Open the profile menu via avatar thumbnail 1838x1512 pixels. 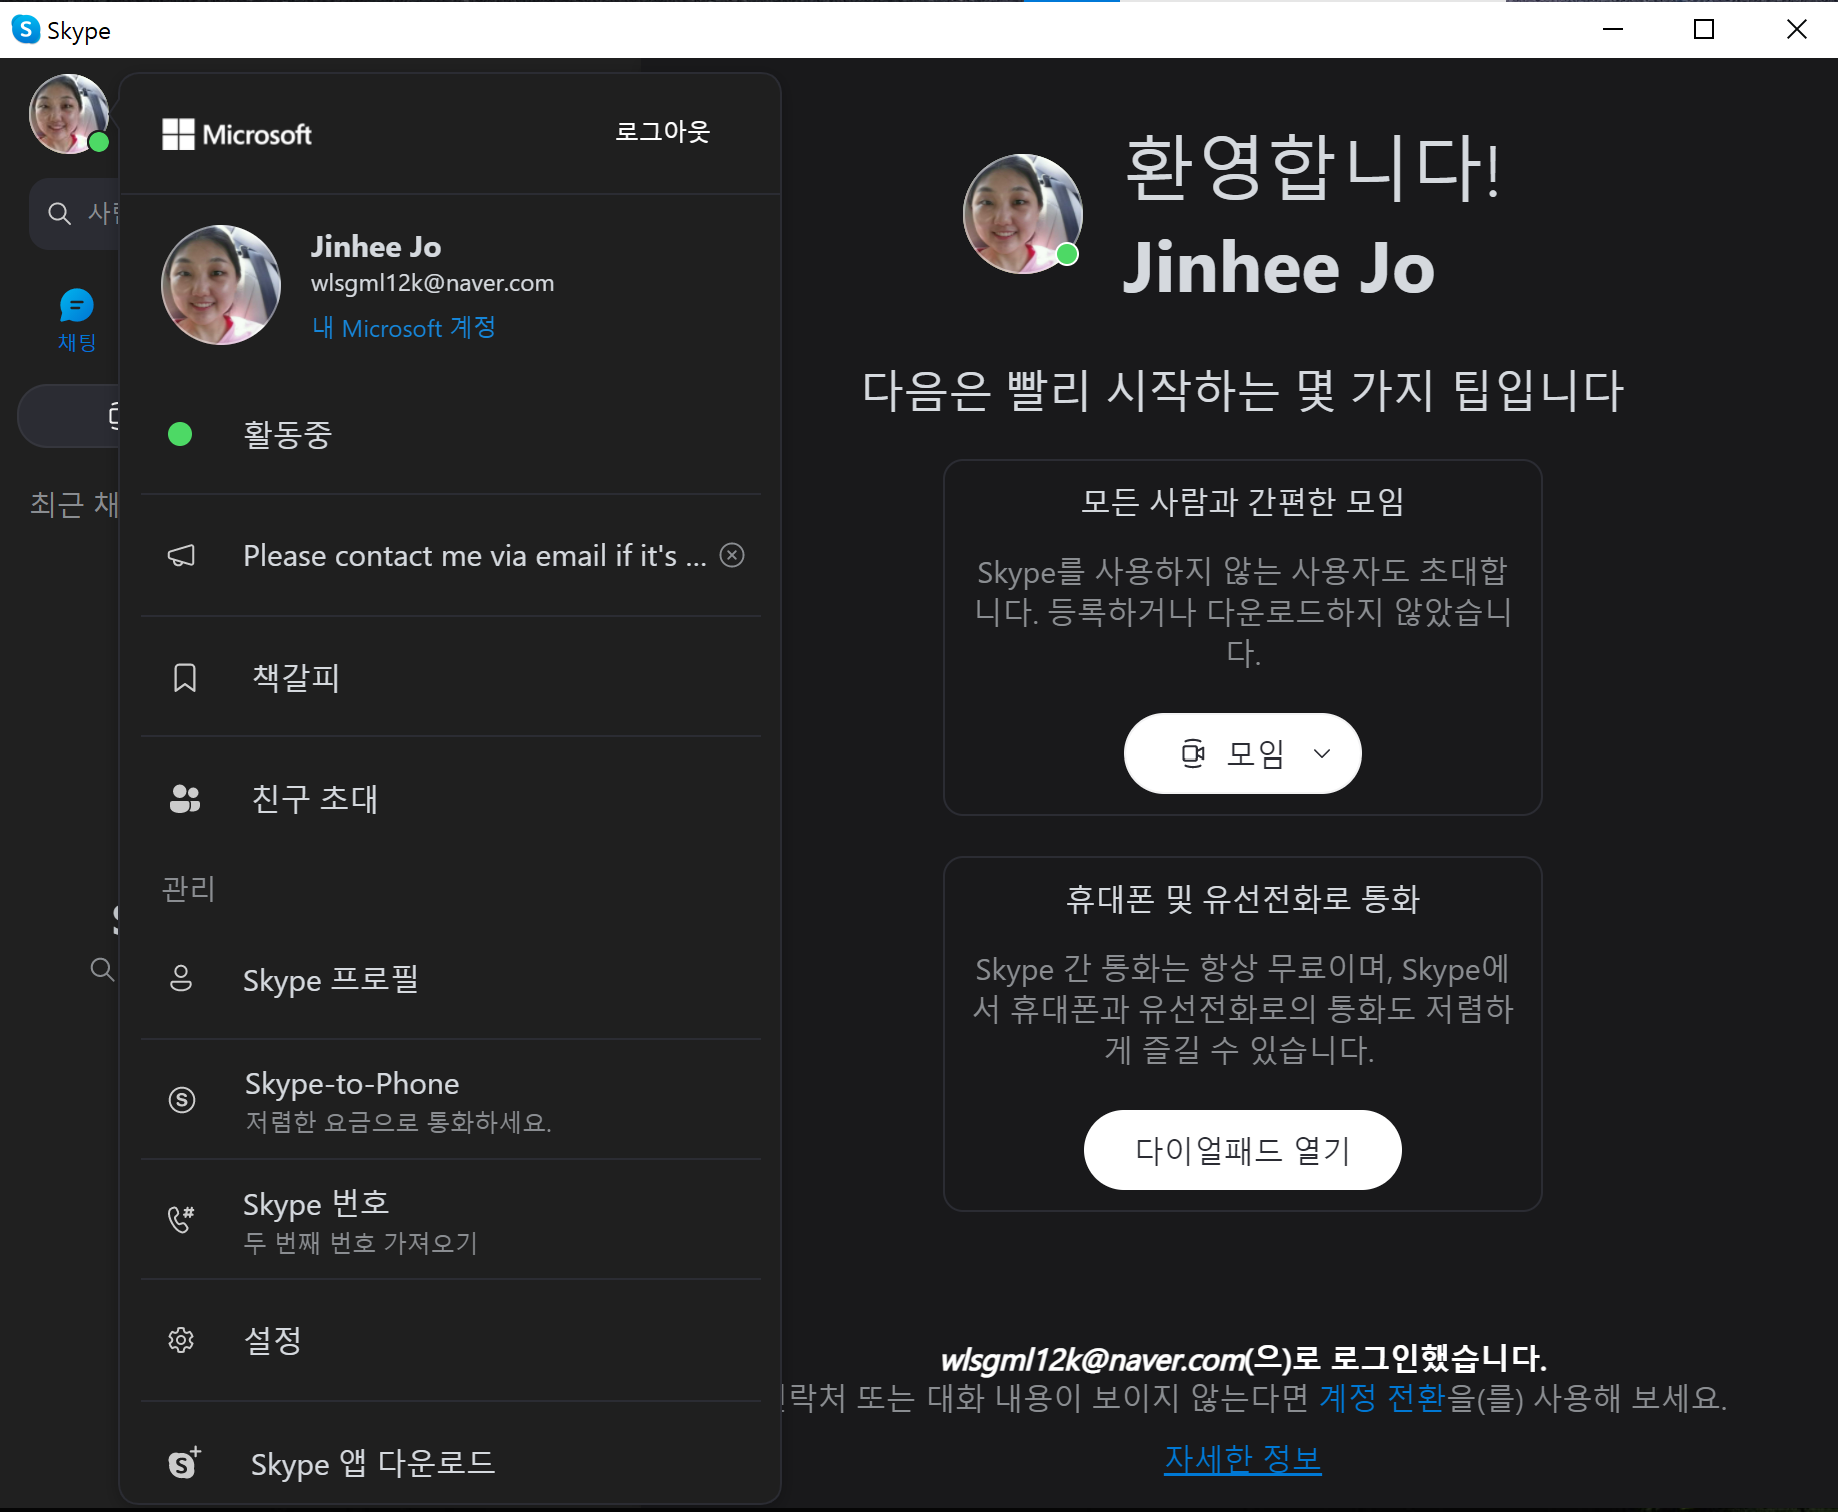coord(68,113)
